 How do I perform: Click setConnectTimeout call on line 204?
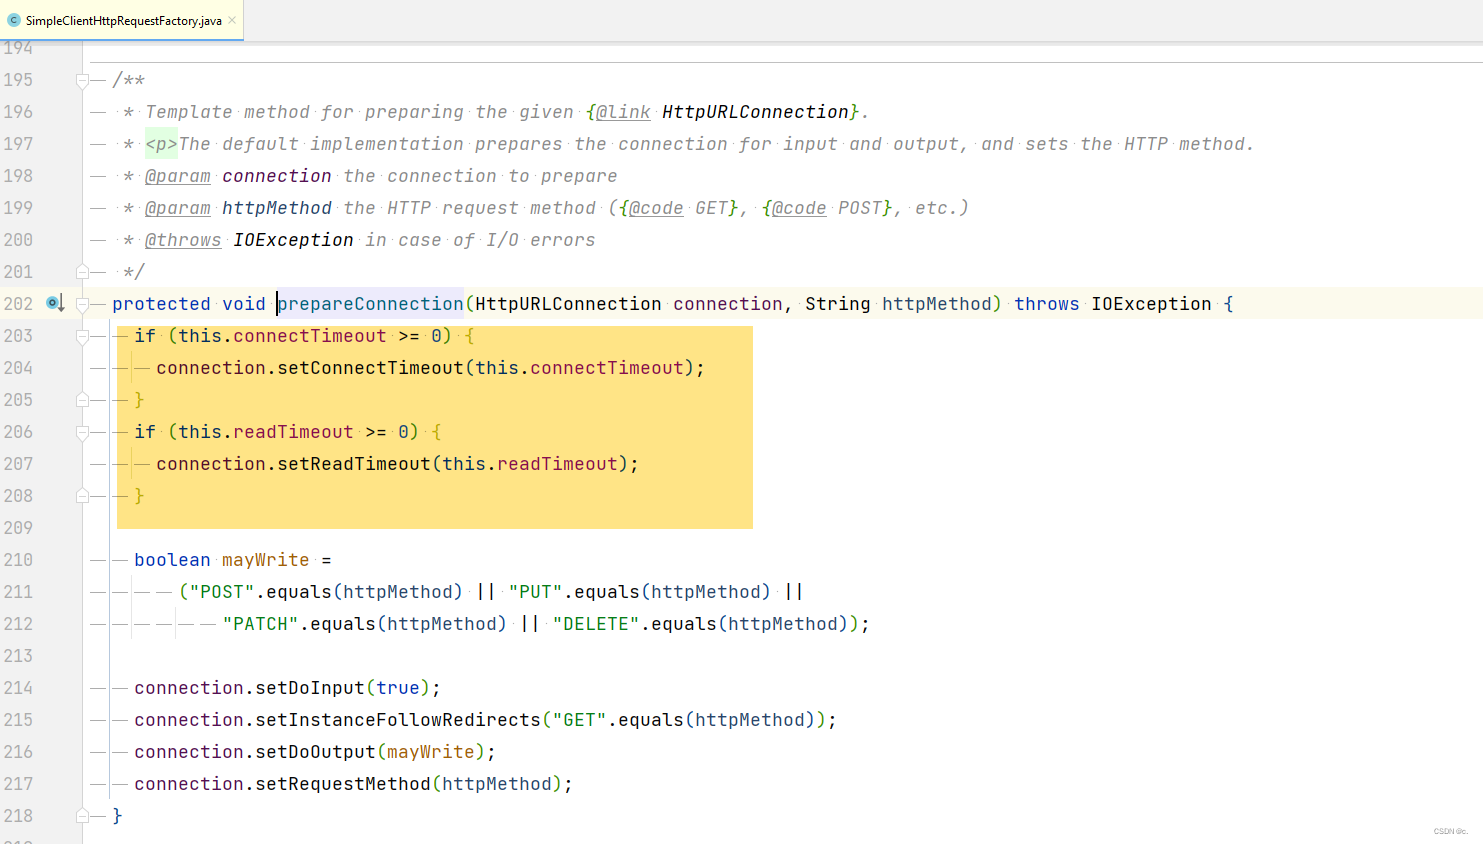370,368
